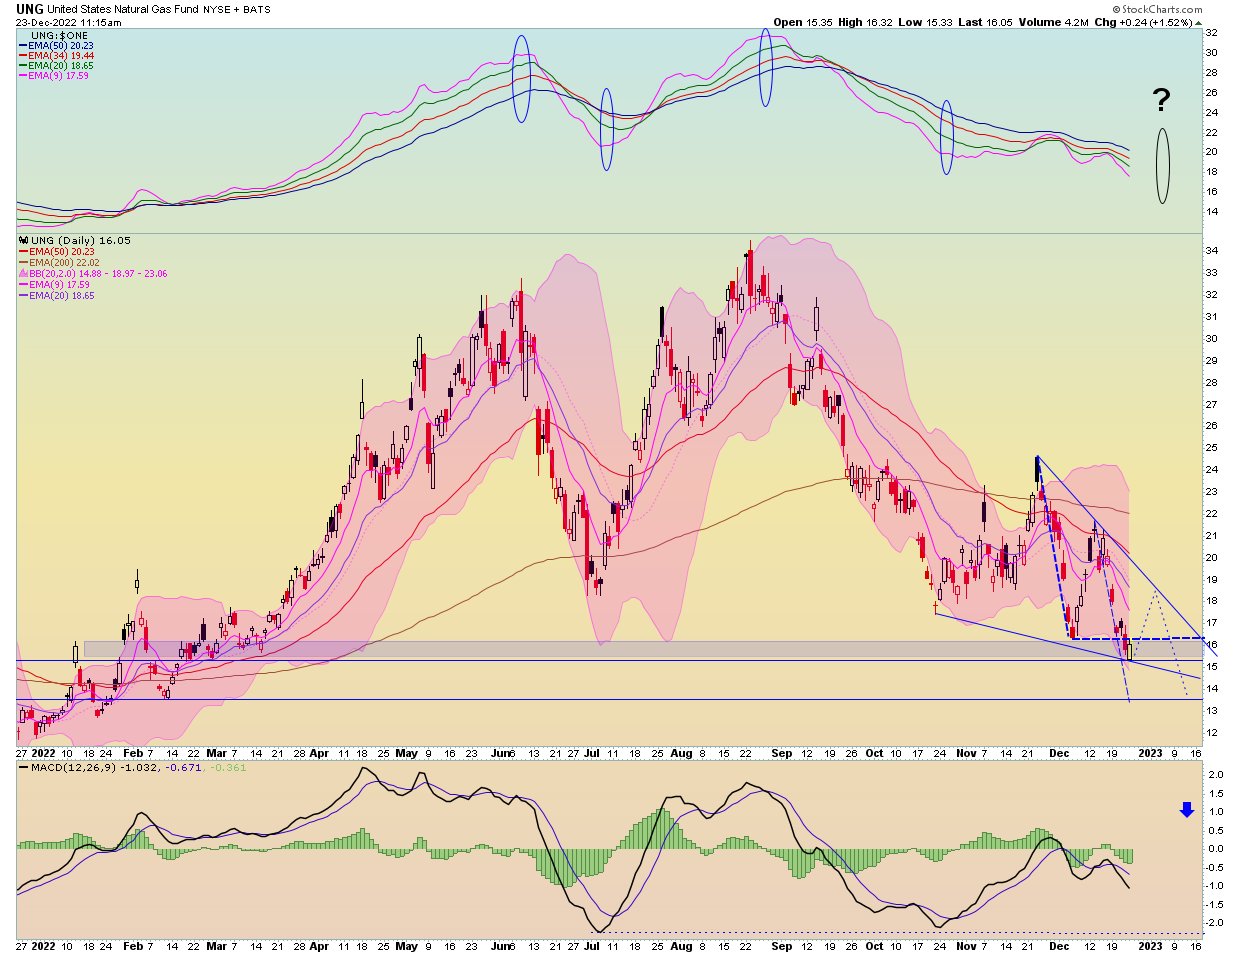This screenshot has width=1240, height=955.
Task: Click the black question mark annotation
Action: point(1160,100)
